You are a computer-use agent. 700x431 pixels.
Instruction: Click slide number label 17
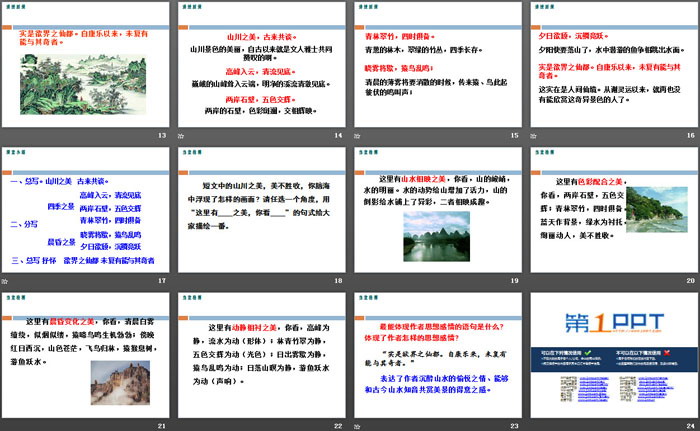[162, 280]
